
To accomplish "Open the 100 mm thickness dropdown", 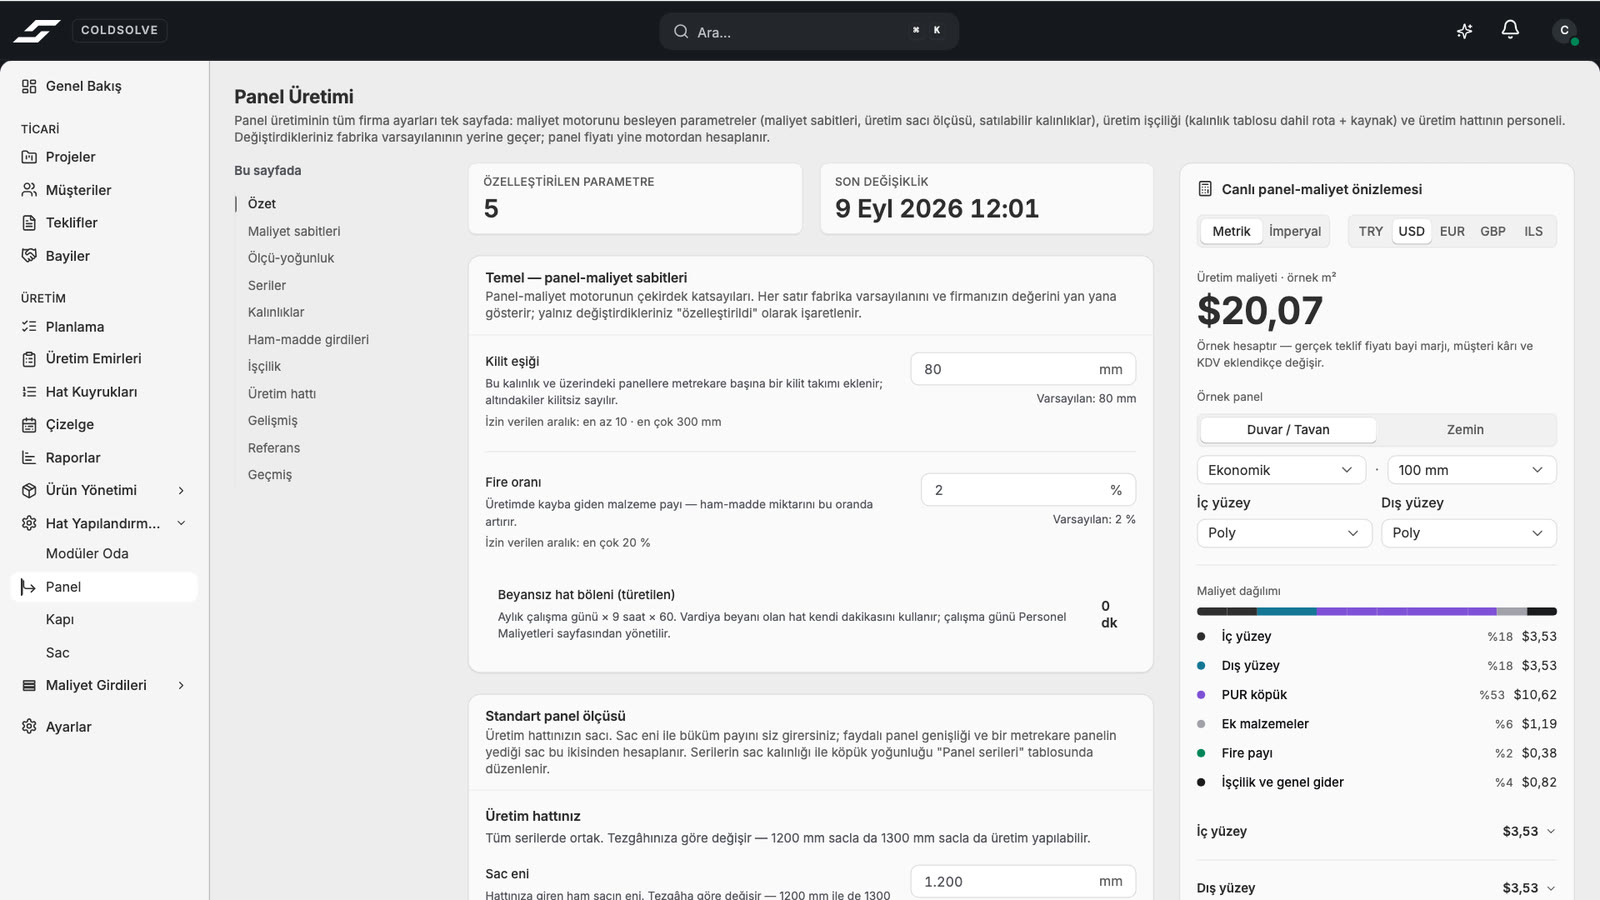I will click(x=1471, y=470).
